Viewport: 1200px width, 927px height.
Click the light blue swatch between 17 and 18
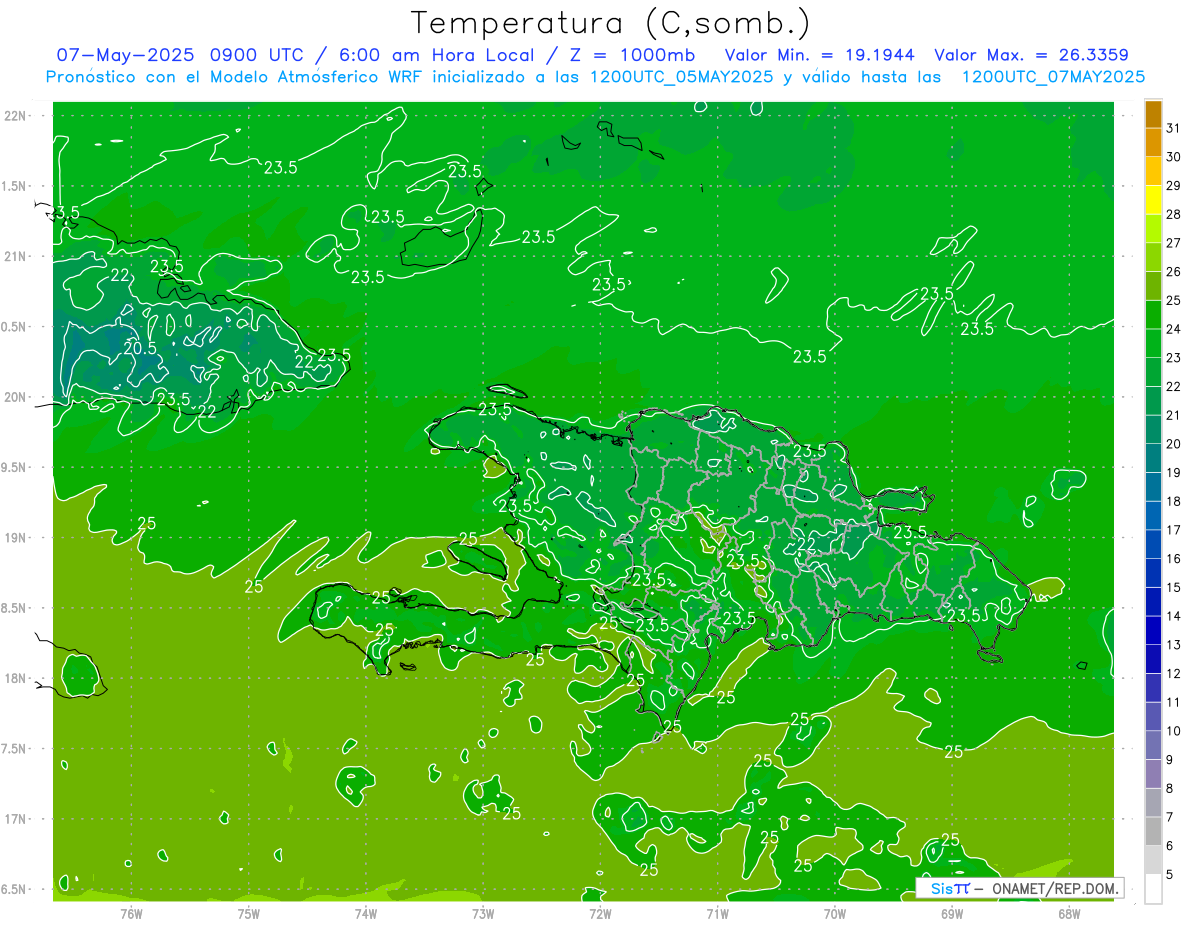pyautogui.click(x=1153, y=515)
